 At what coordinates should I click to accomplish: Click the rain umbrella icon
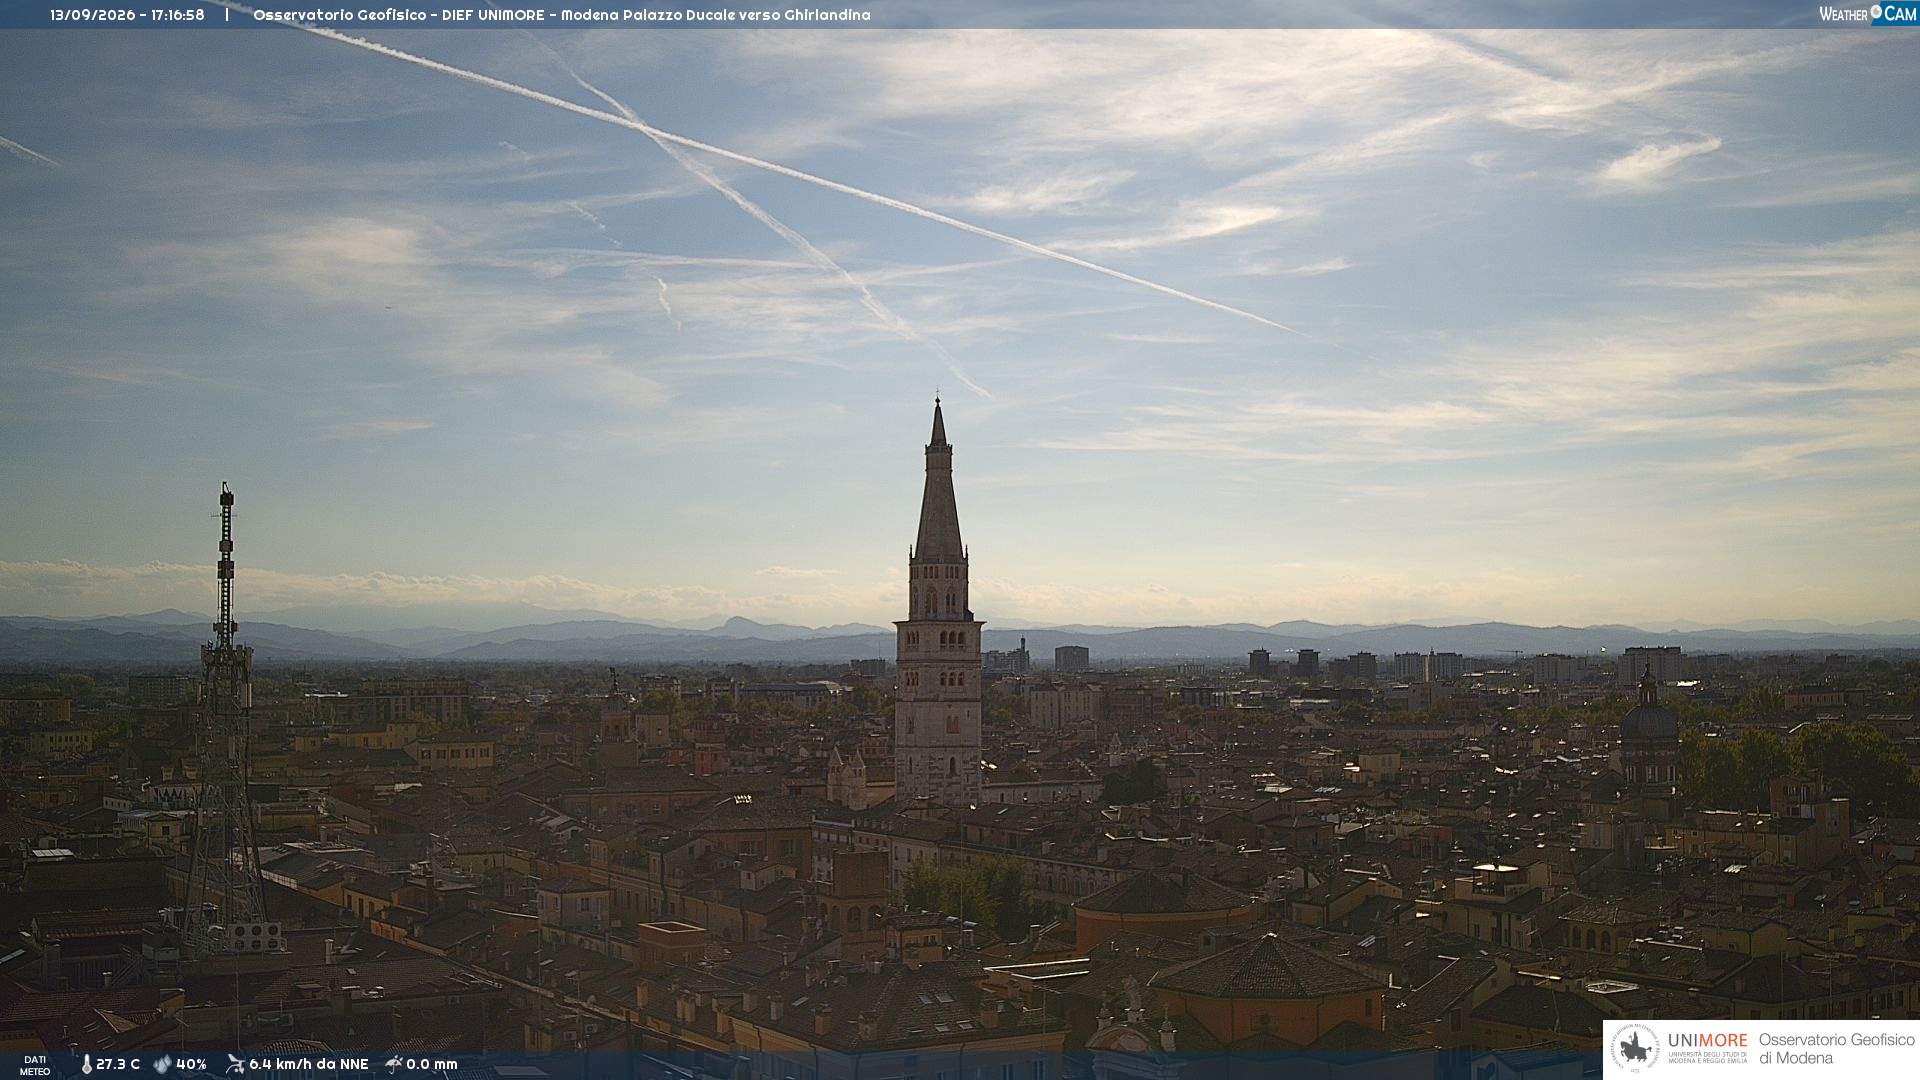click(x=393, y=1064)
